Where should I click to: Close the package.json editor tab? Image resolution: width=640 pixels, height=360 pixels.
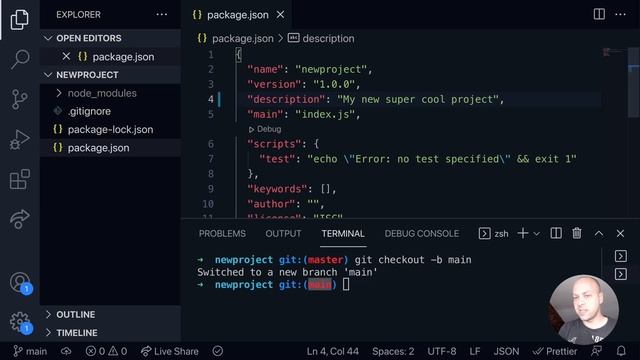pos(280,15)
